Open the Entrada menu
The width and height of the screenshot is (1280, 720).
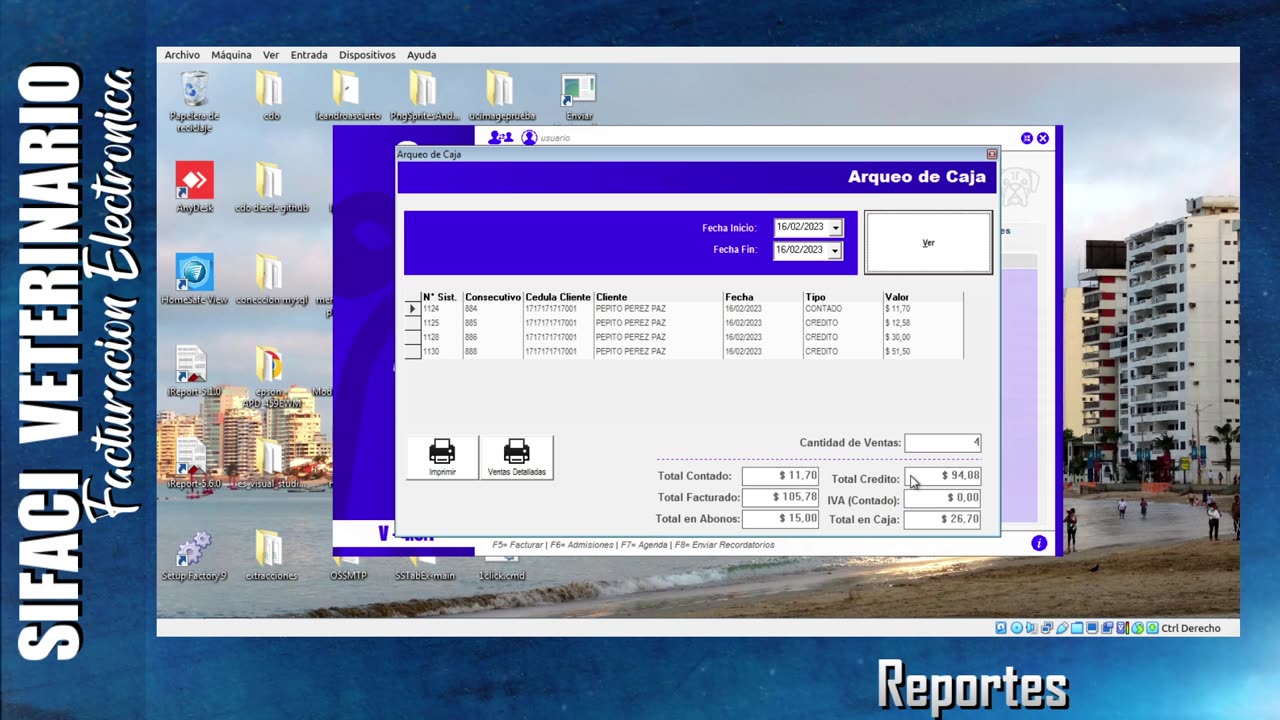coord(309,55)
